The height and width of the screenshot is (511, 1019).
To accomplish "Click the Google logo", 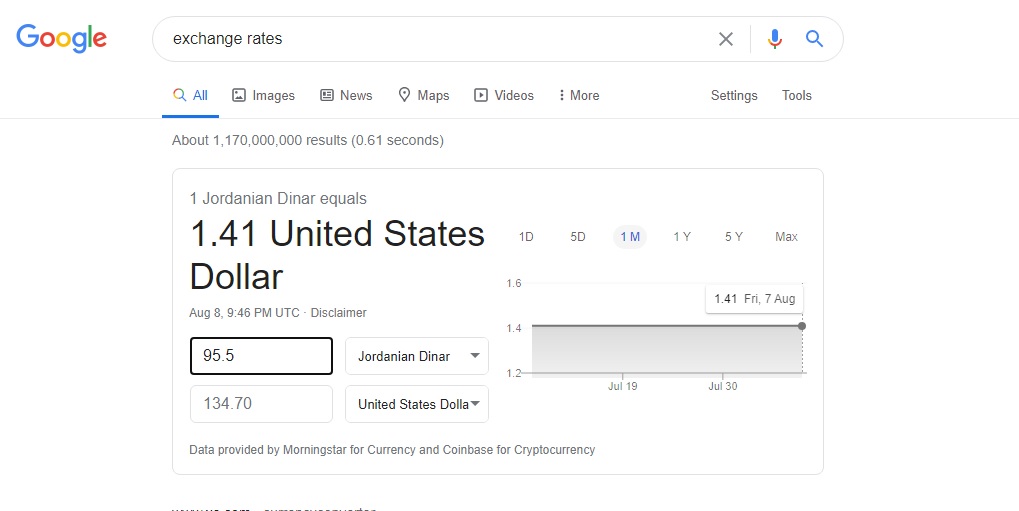I will [x=61, y=39].
